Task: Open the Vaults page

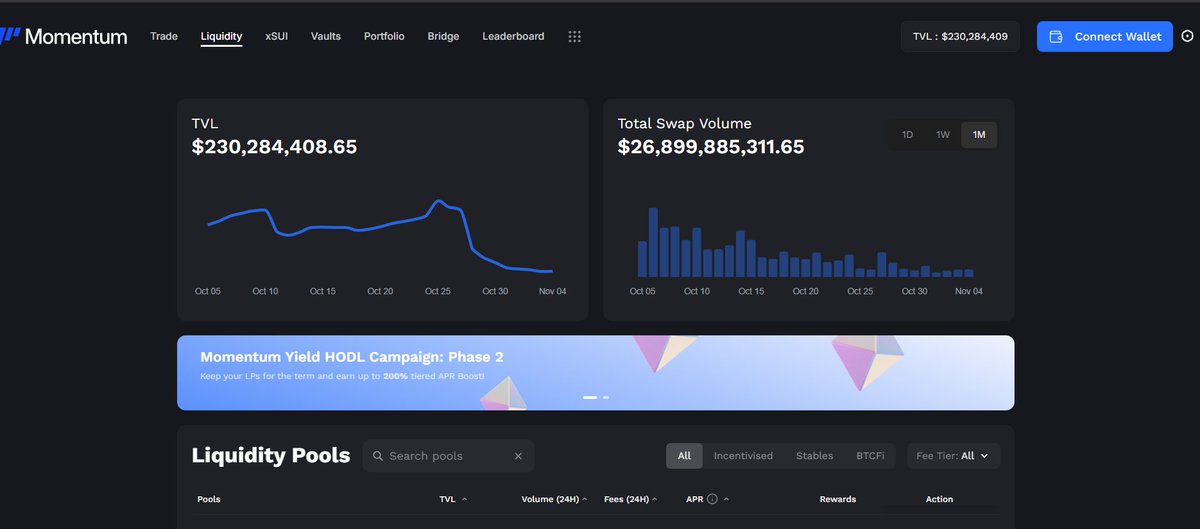Action: coord(326,36)
